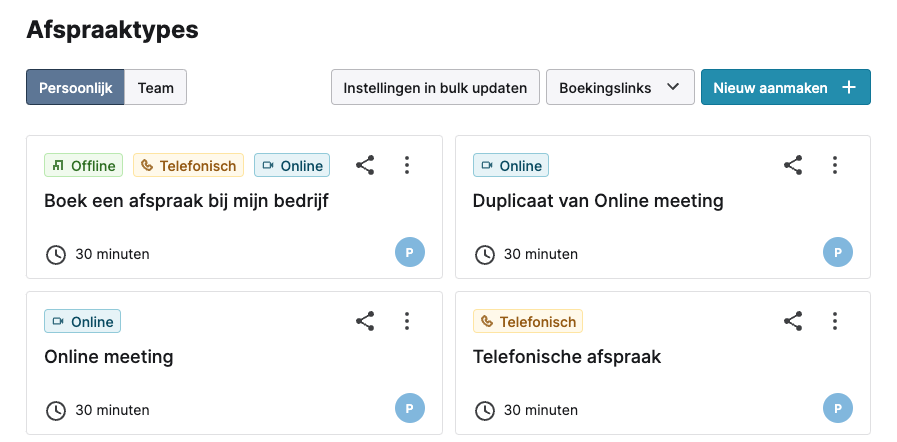
Task: Open more options for 'Telefonische afspraak'
Action: point(835,321)
